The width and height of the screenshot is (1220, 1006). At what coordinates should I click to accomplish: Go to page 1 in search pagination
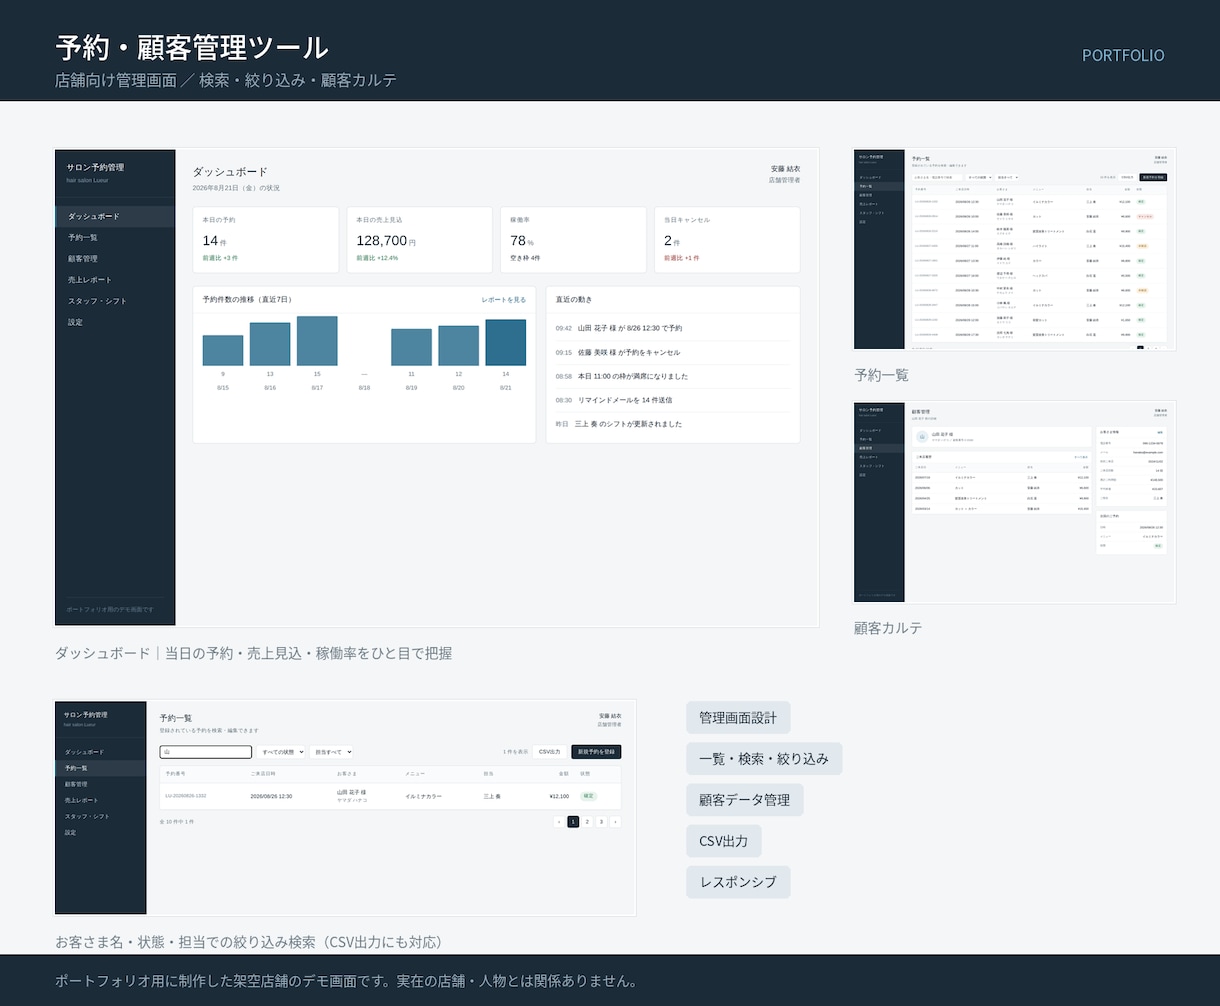coord(573,822)
